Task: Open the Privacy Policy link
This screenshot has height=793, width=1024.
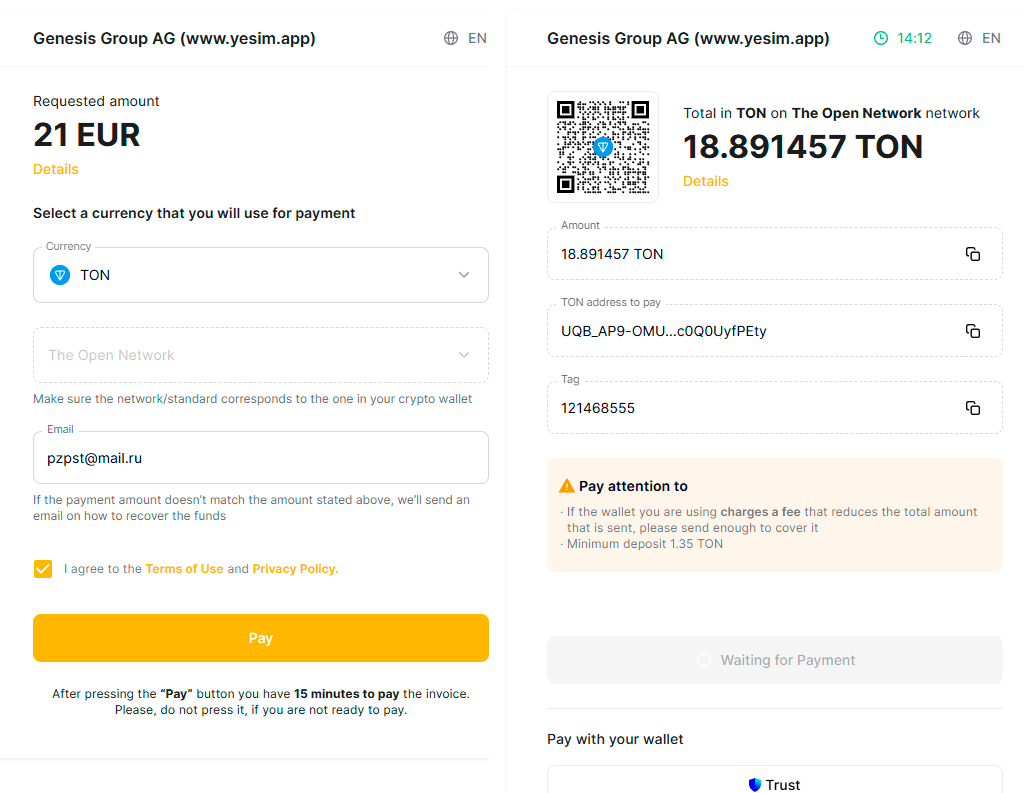Action: [x=295, y=569]
